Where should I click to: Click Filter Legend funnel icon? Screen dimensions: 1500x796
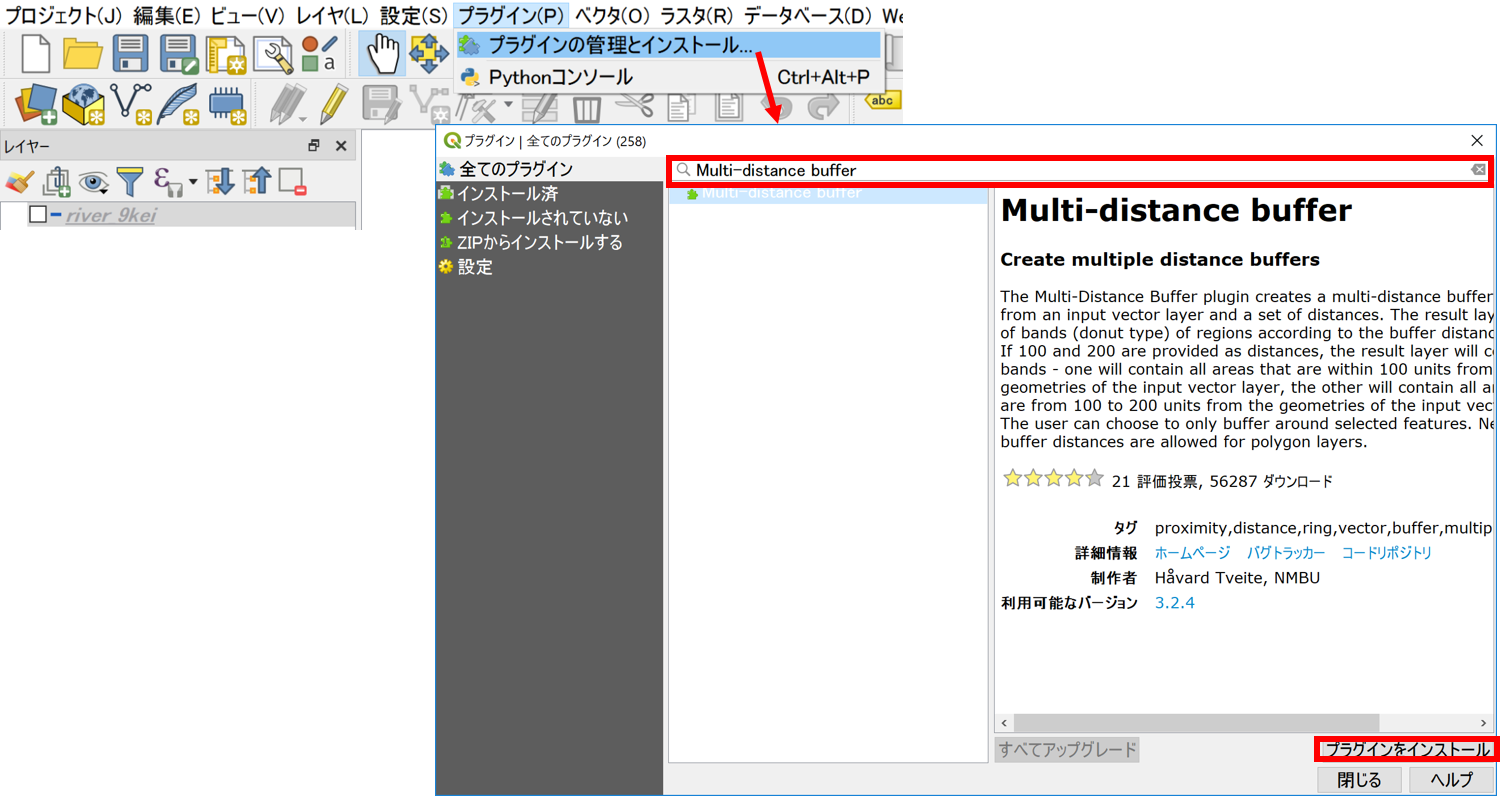[130, 181]
